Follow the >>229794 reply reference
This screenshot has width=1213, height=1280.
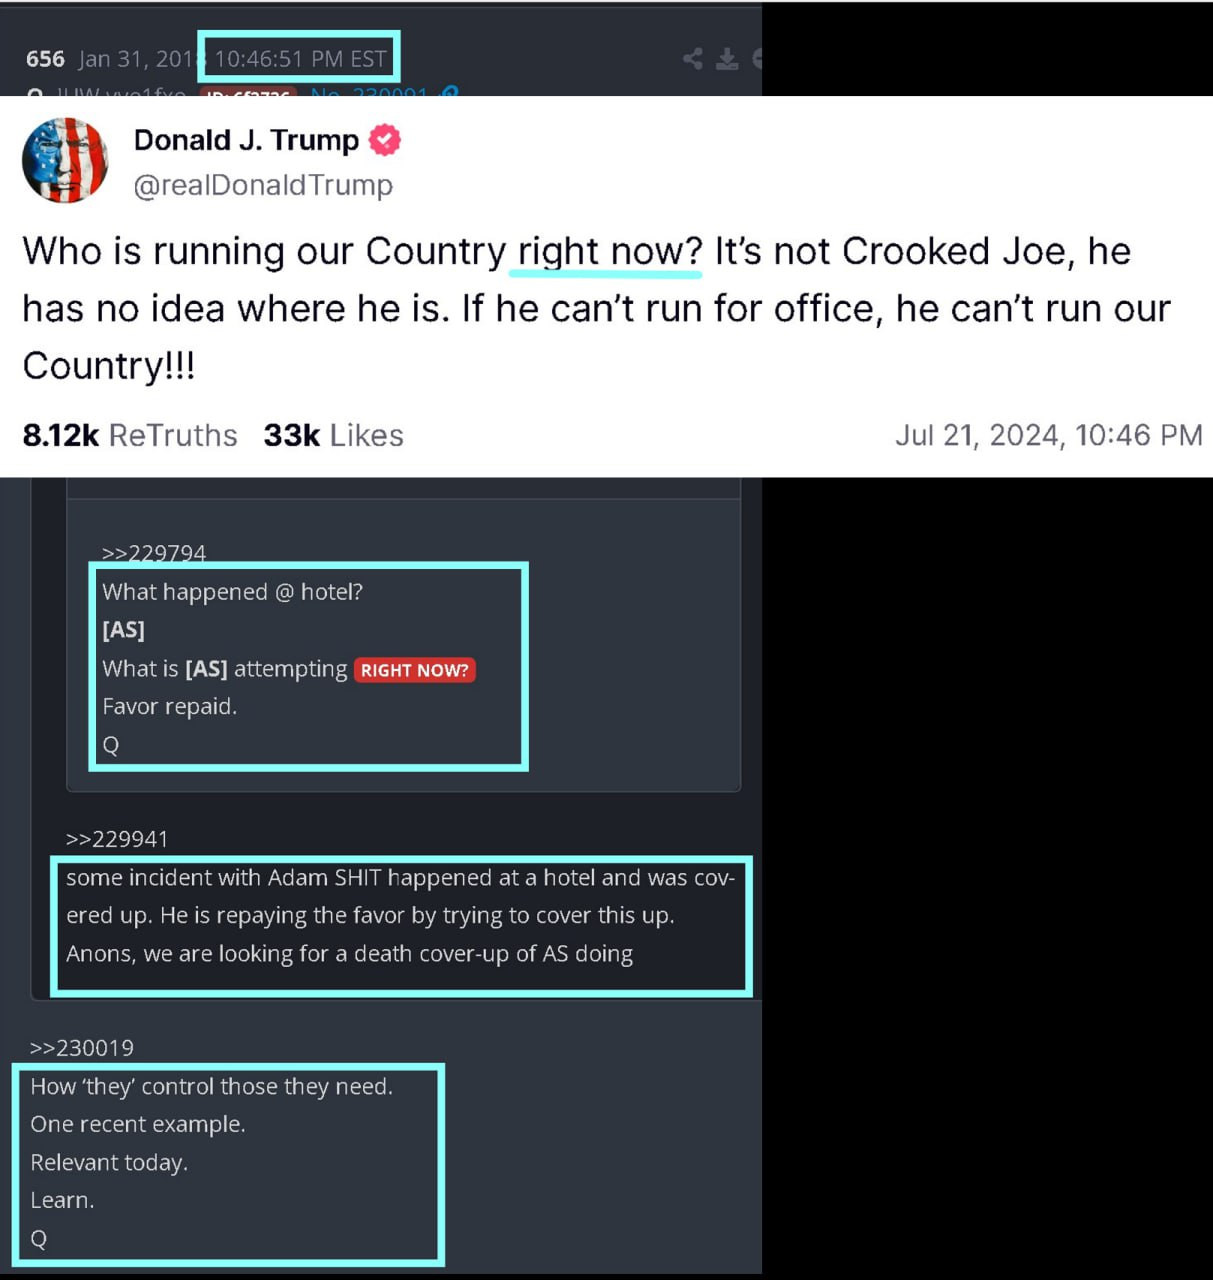click(x=154, y=553)
